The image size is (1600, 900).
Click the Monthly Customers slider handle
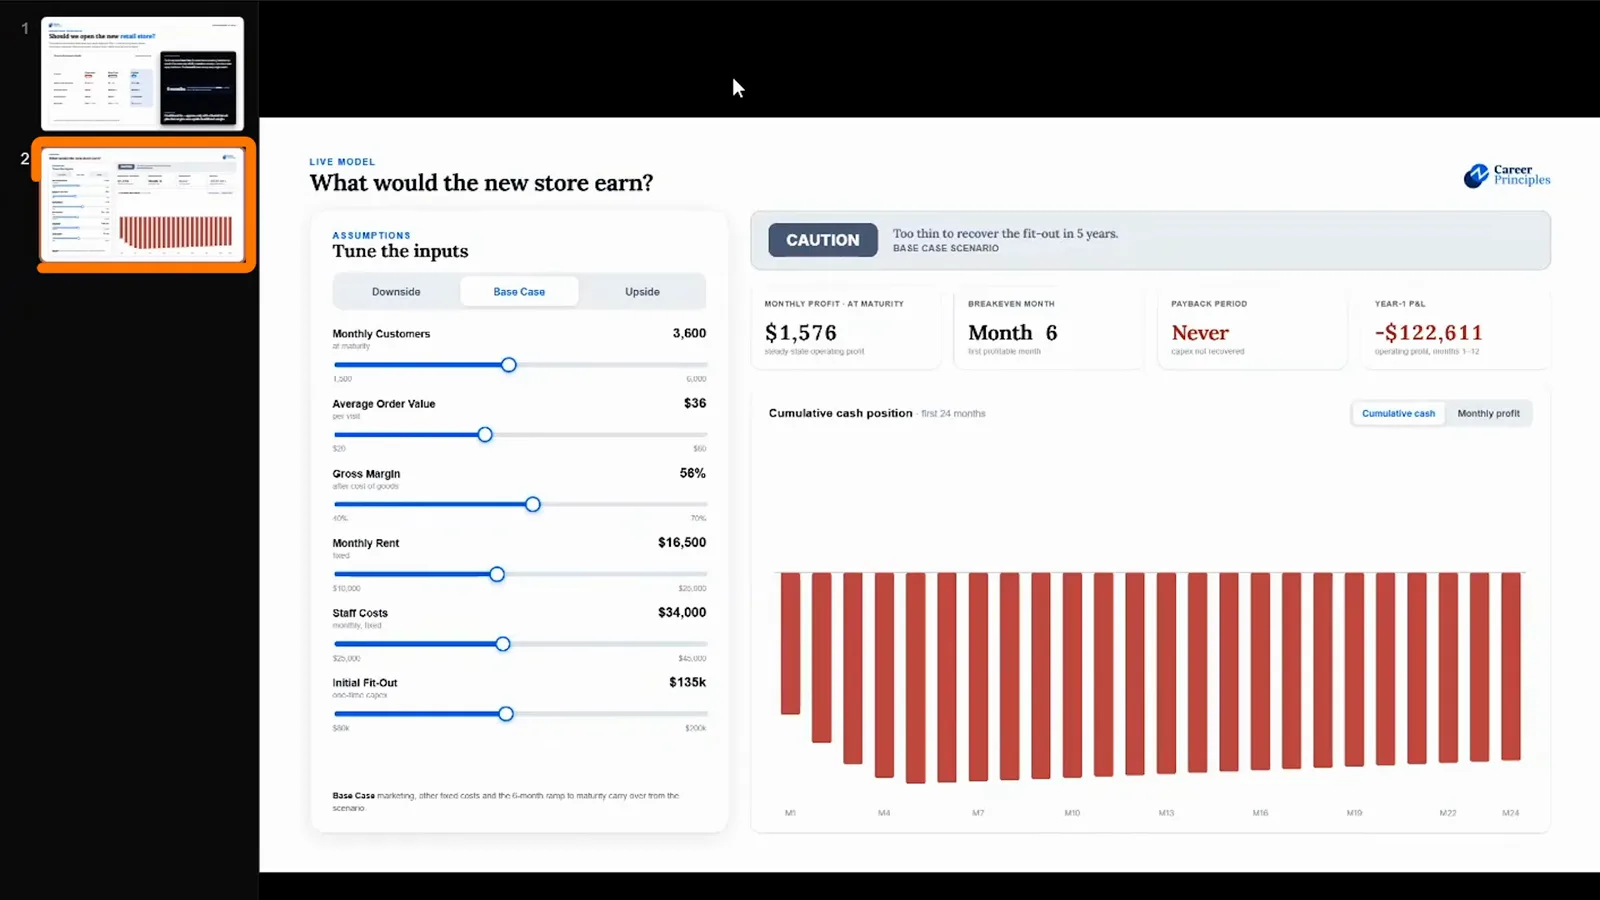click(509, 365)
